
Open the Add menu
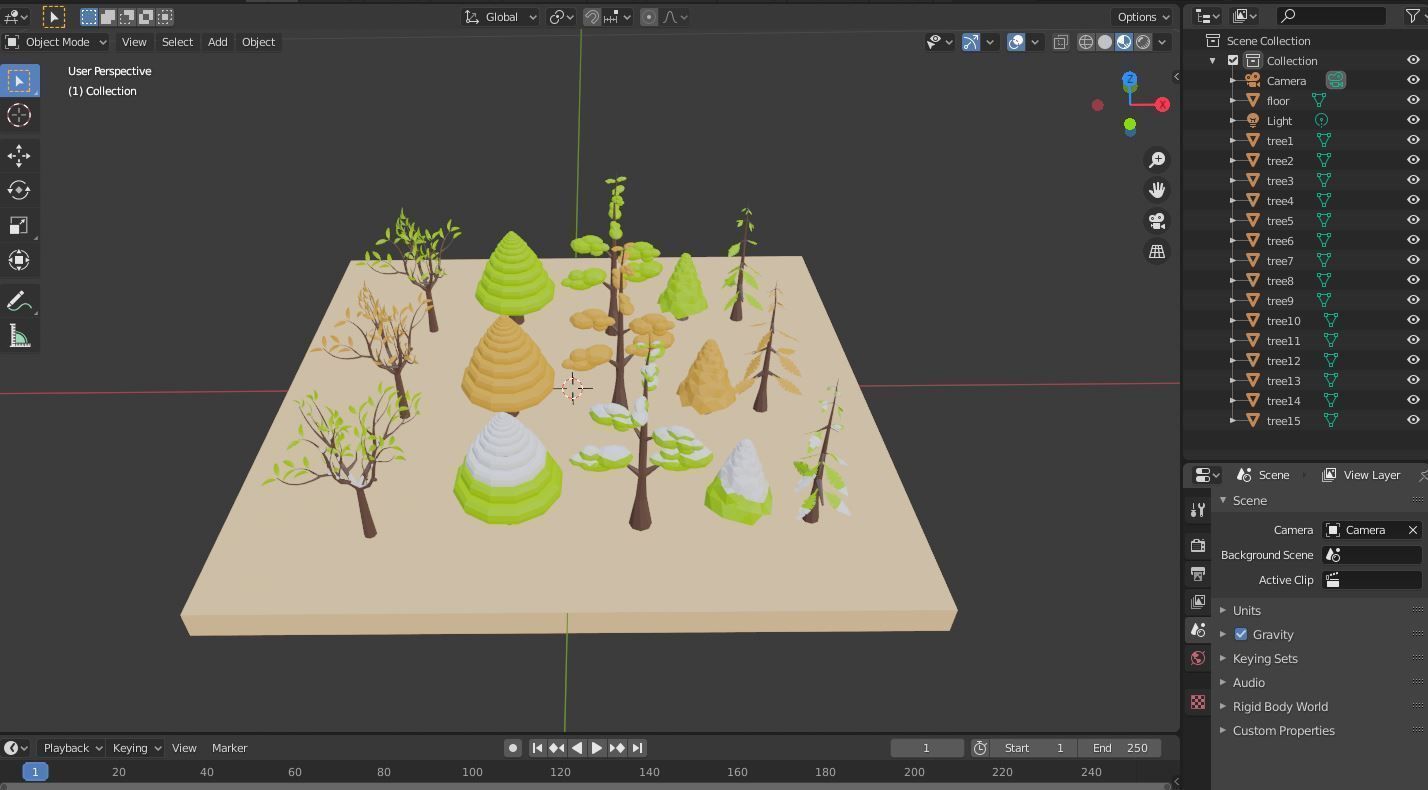tap(217, 42)
